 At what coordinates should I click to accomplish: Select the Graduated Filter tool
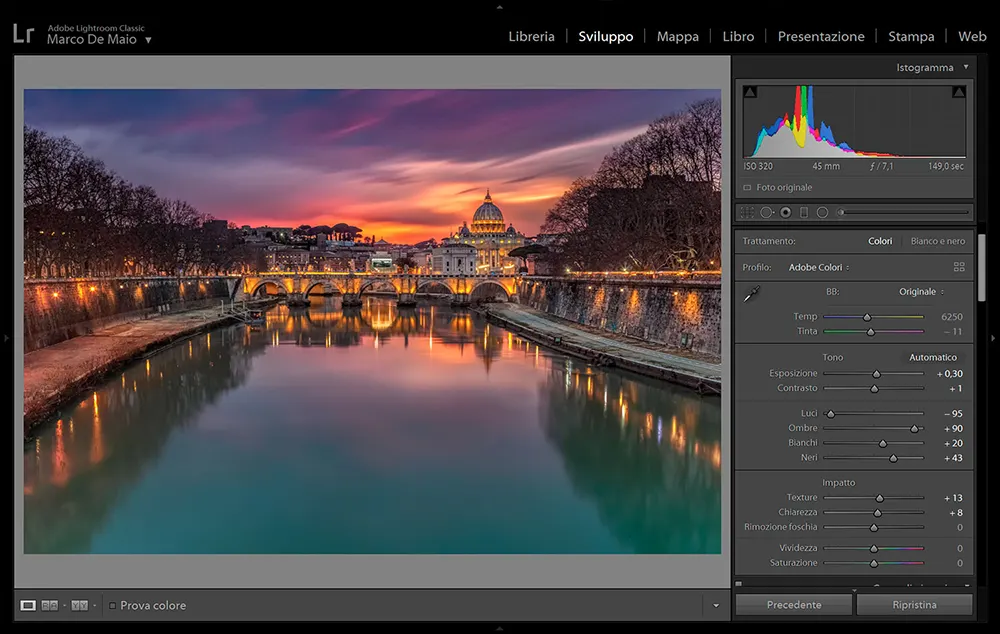tap(804, 212)
